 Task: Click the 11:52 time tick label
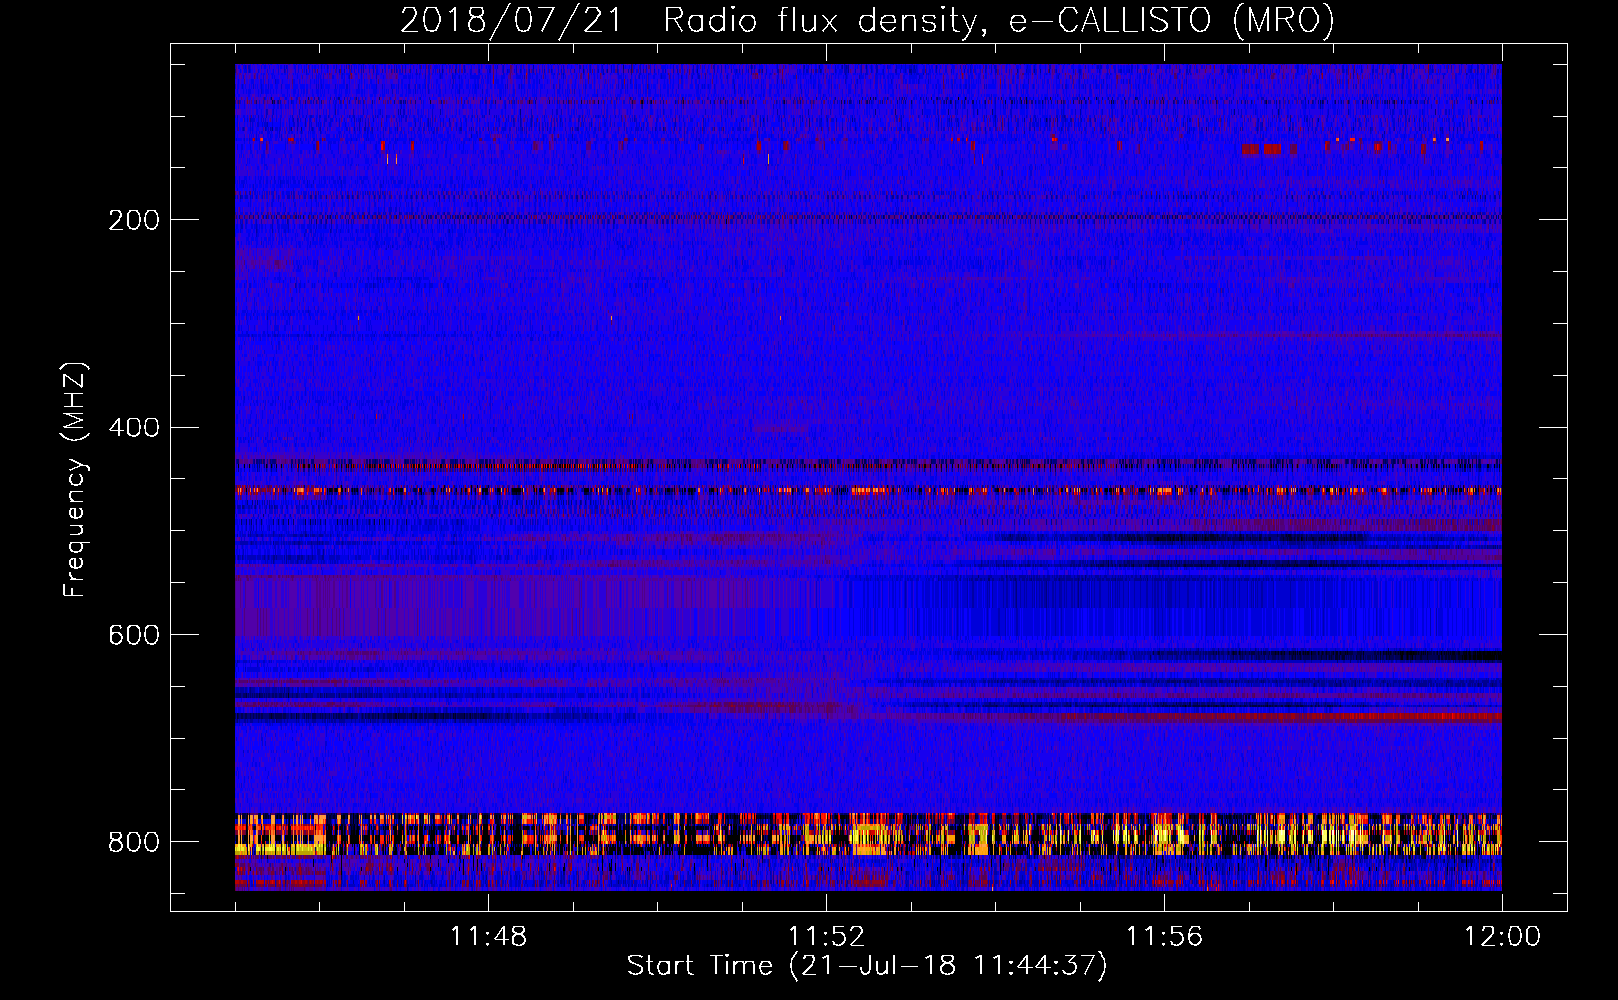826,937
